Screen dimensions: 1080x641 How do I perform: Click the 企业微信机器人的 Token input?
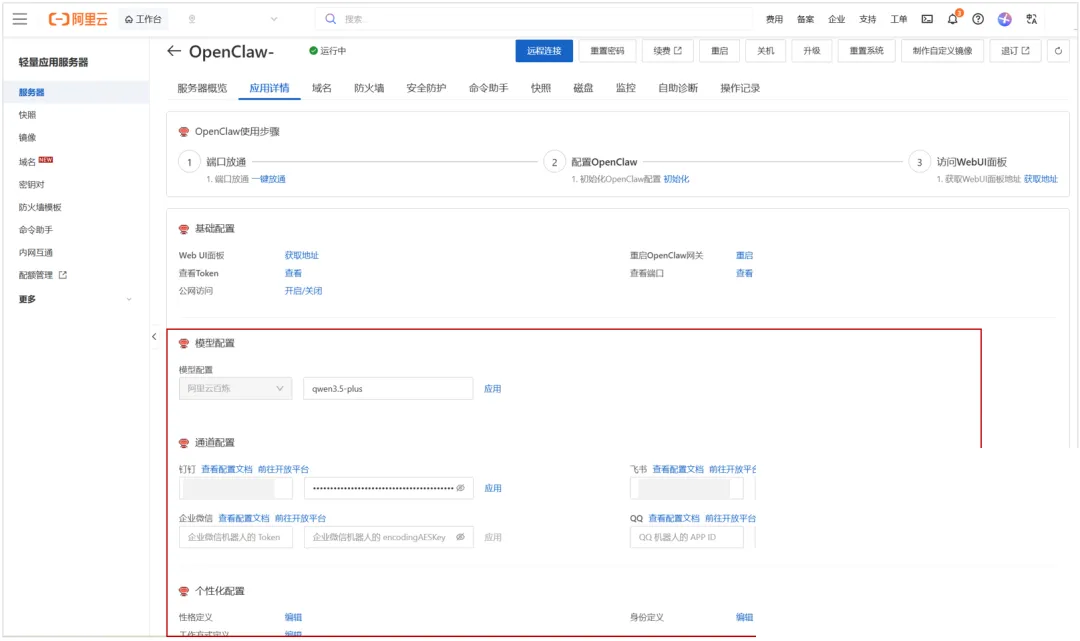pyautogui.click(x=236, y=537)
